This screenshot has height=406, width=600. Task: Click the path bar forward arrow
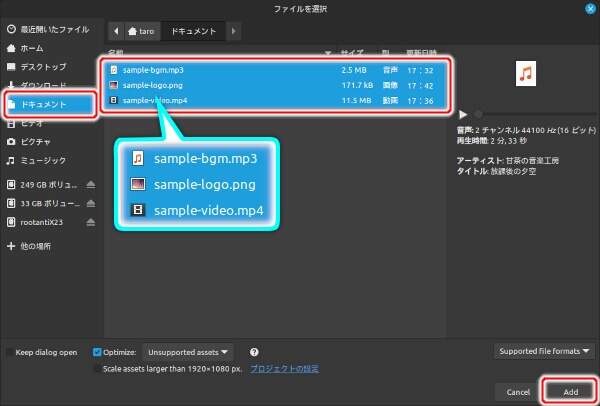pyautogui.click(x=233, y=31)
